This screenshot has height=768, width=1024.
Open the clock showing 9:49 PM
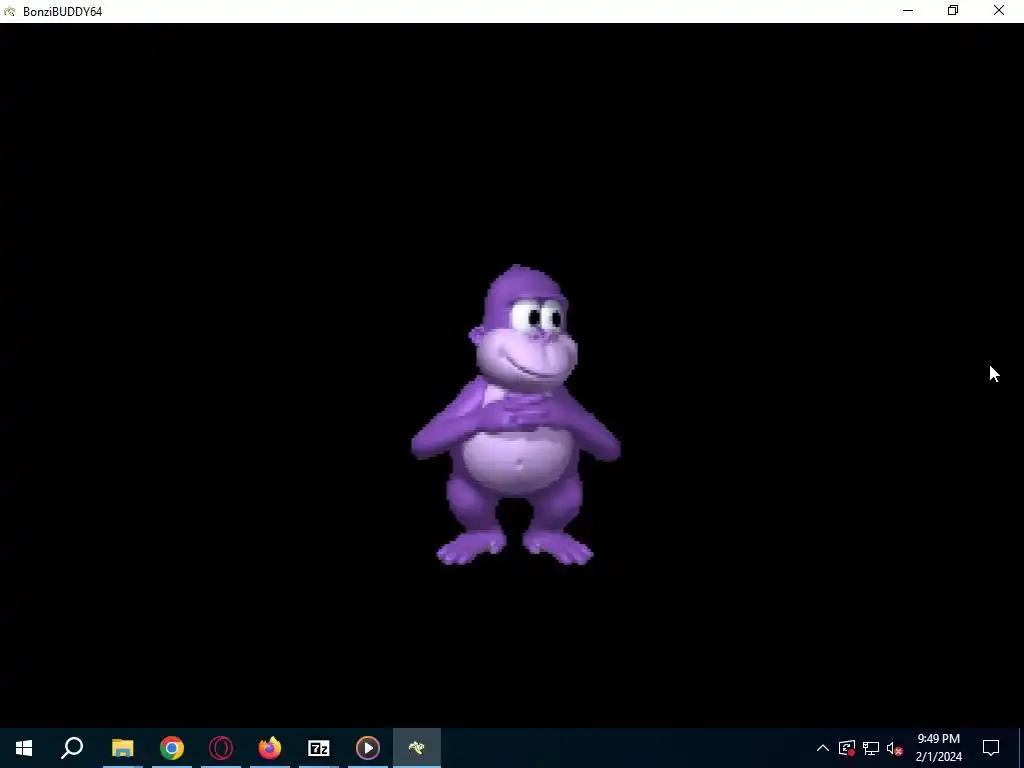click(x=938, y=748)
